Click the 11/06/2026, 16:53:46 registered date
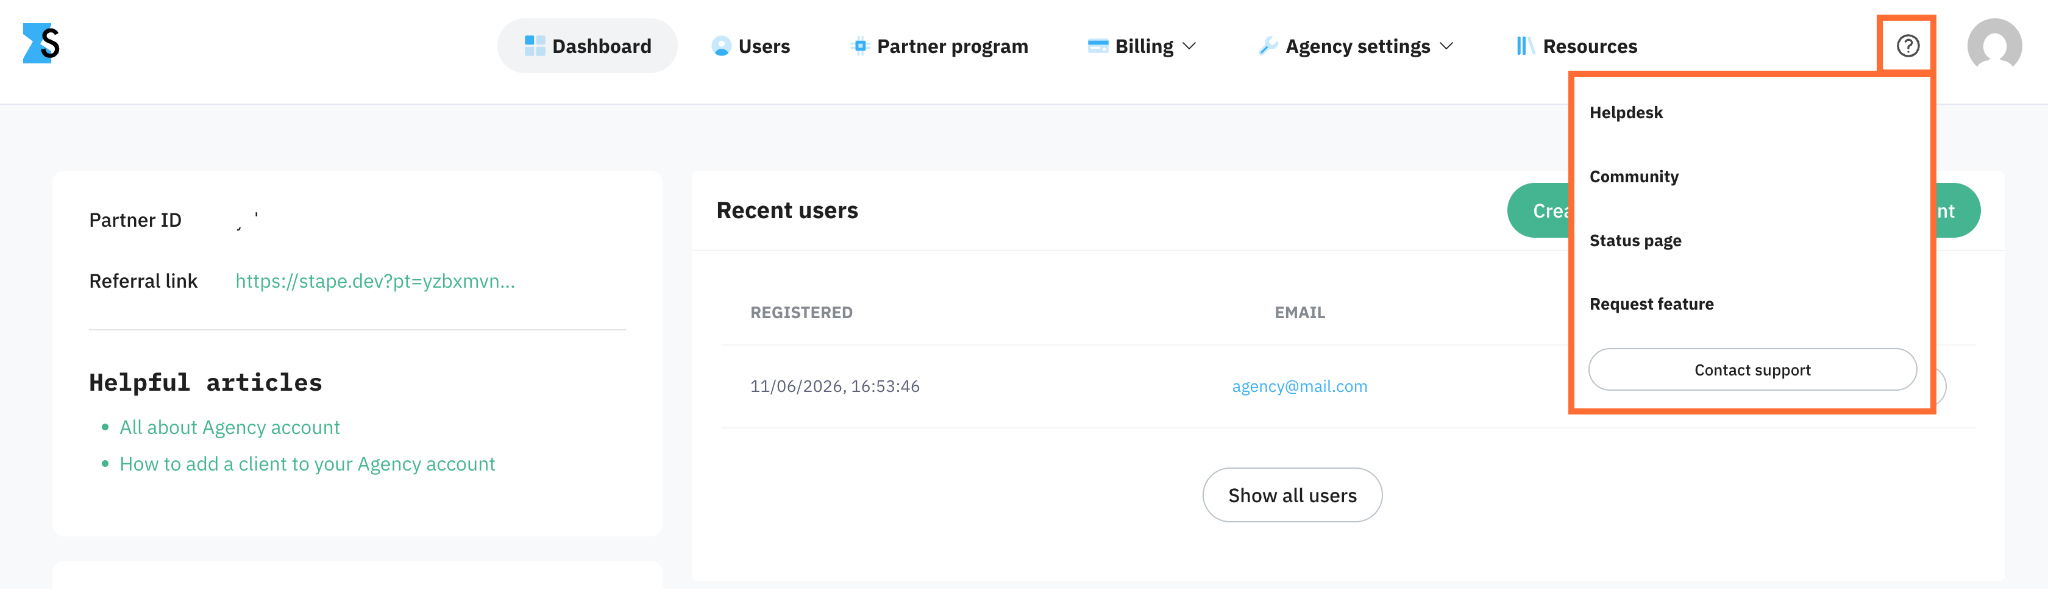 pos(835,386)
